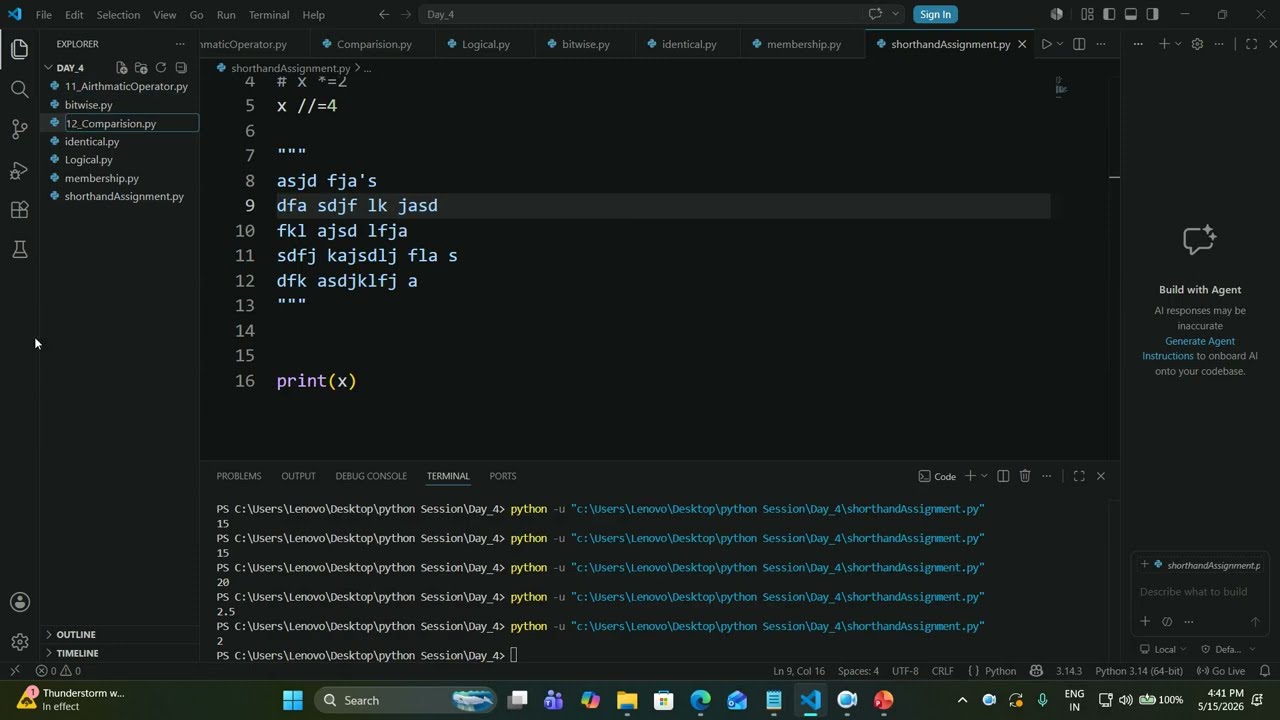The width and height of the screenshot is (1280, 720).
Task: Open Windows Start menu on taskbar
Action: point(293,700)
